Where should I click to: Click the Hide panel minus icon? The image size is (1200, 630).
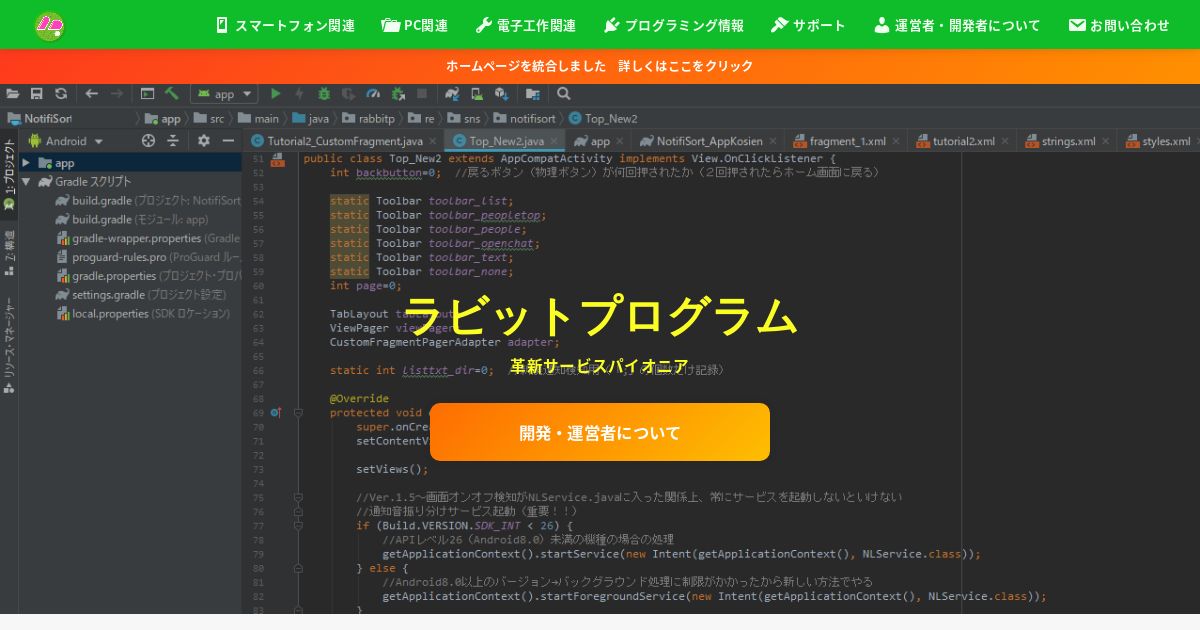228,141
